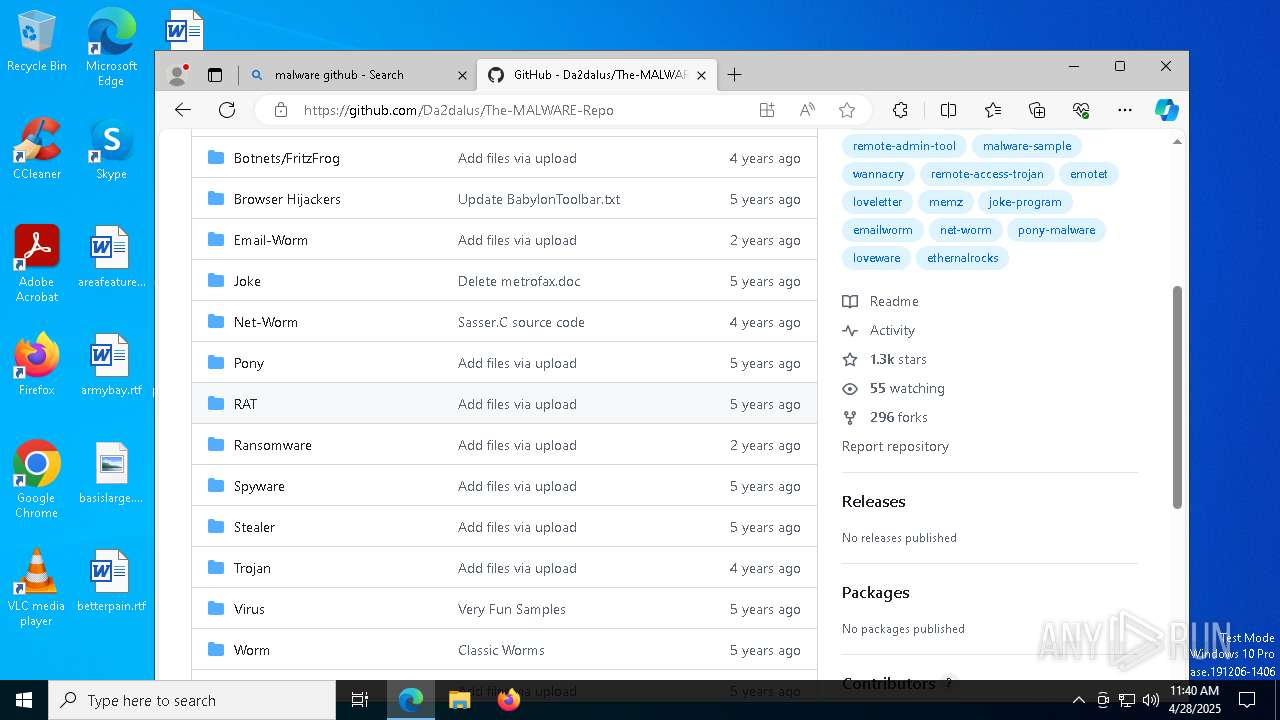
Task: Select the remote-access-trojan topic tag
Action: click(987, 174)
